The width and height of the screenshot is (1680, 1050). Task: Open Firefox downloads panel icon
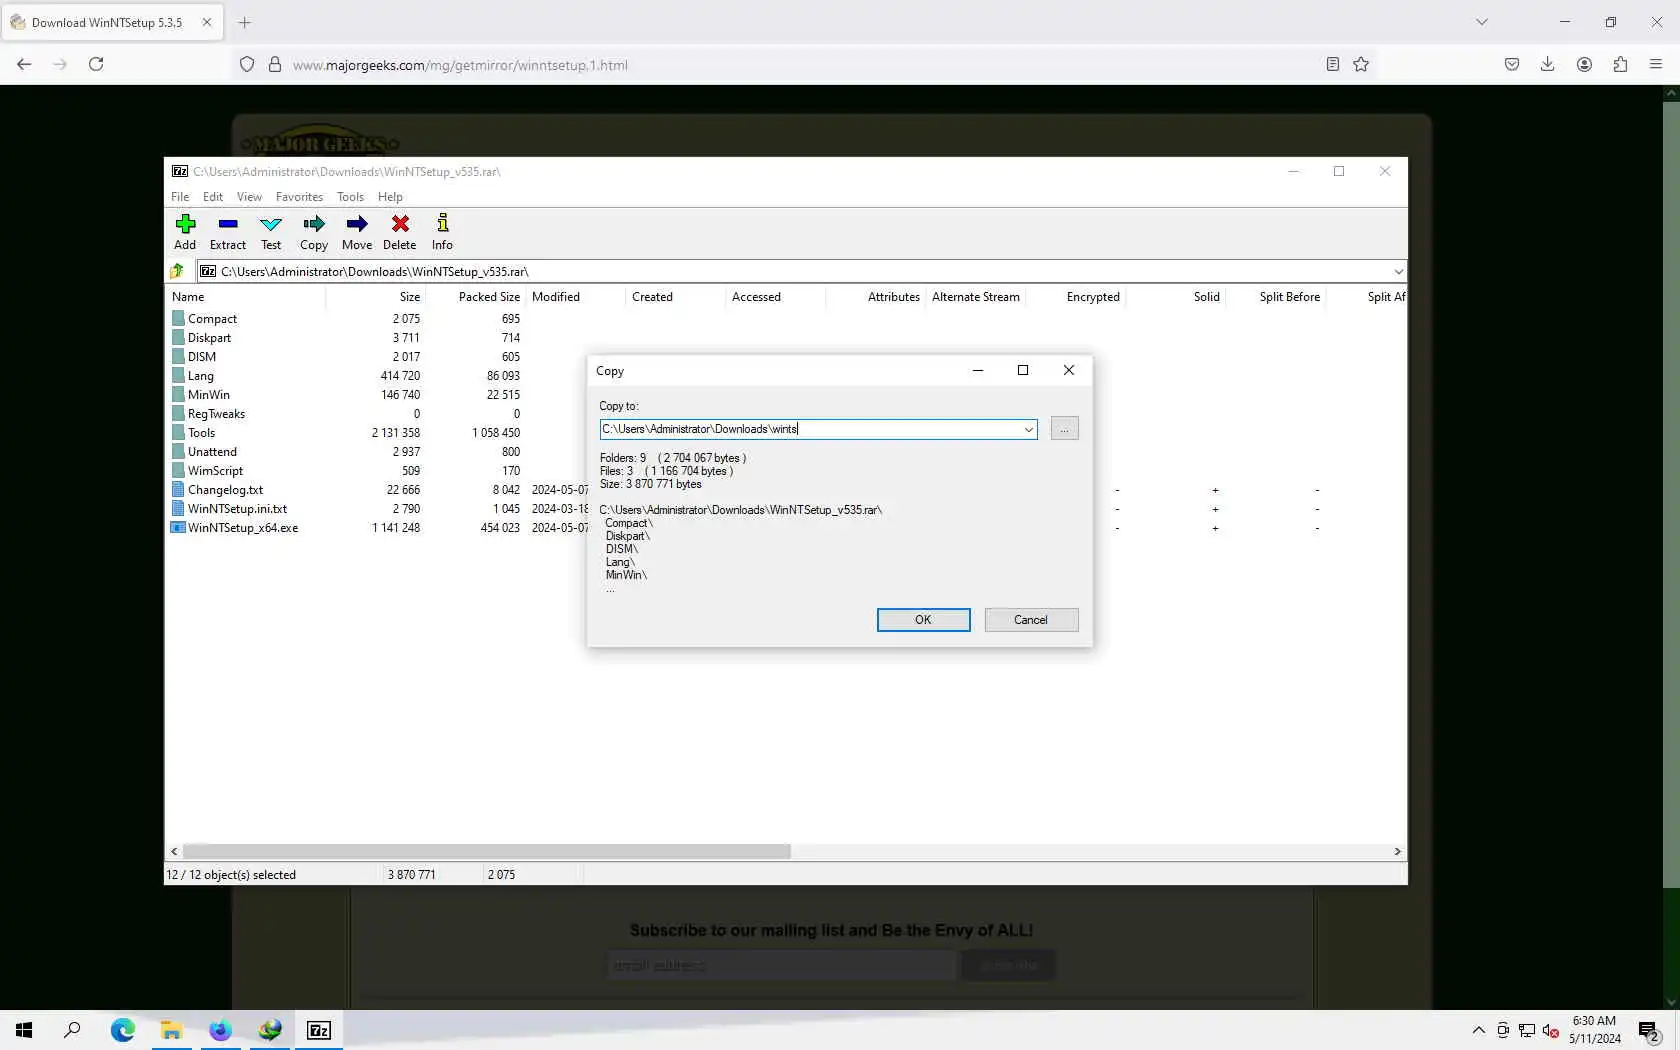point(1547,64)
